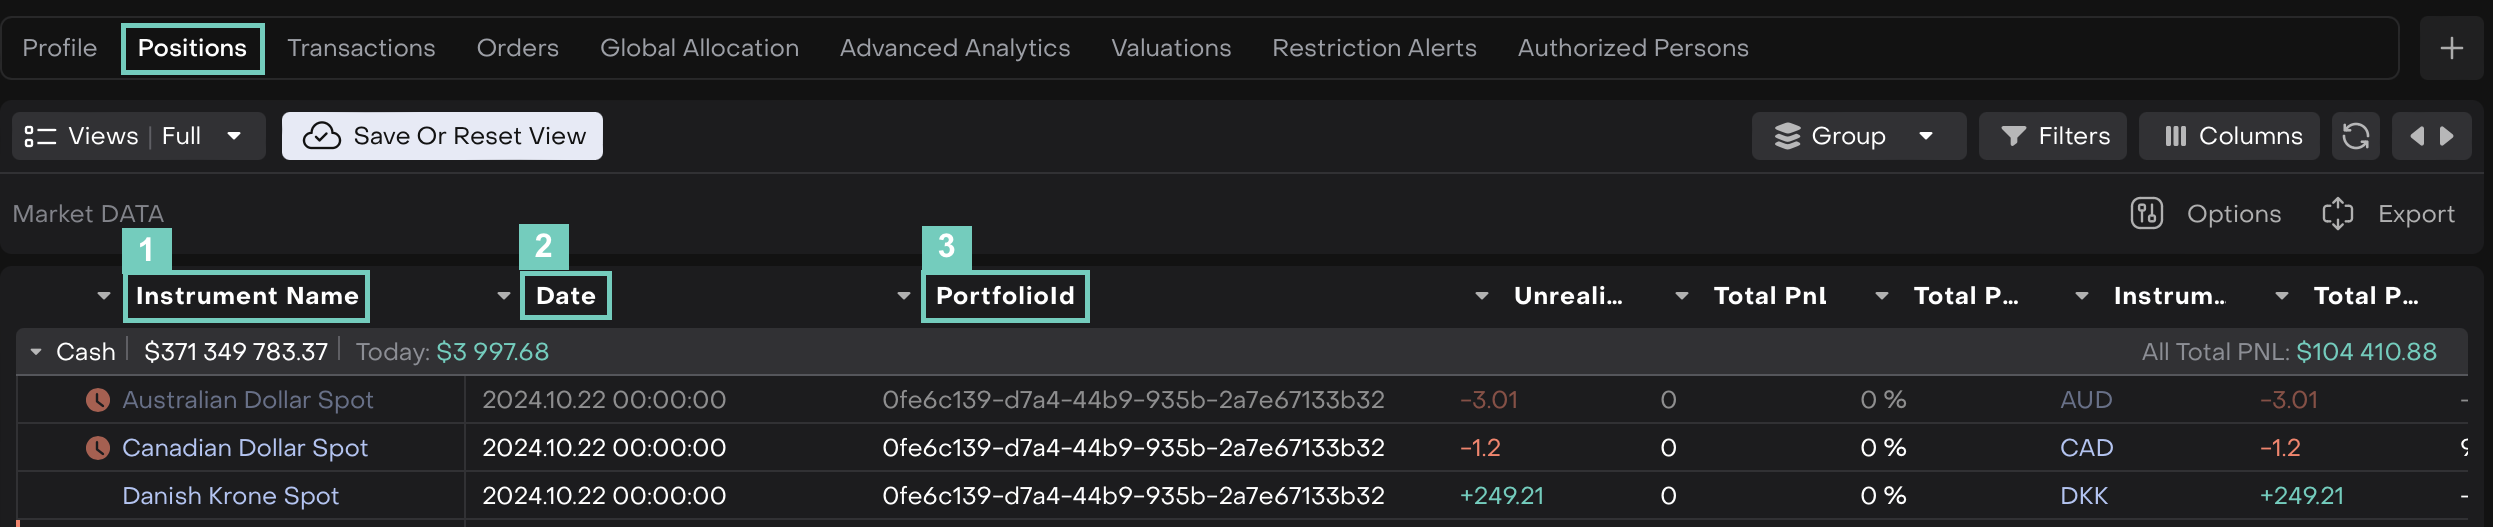Sort by the Total Pnl column header
This screenshot has height=527, width=2493.
point(1770,296)
